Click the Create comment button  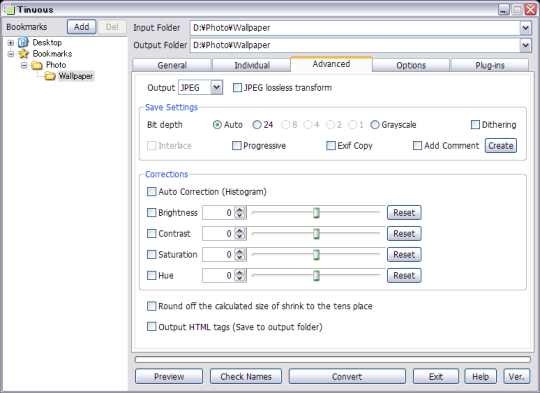(501, 146)
